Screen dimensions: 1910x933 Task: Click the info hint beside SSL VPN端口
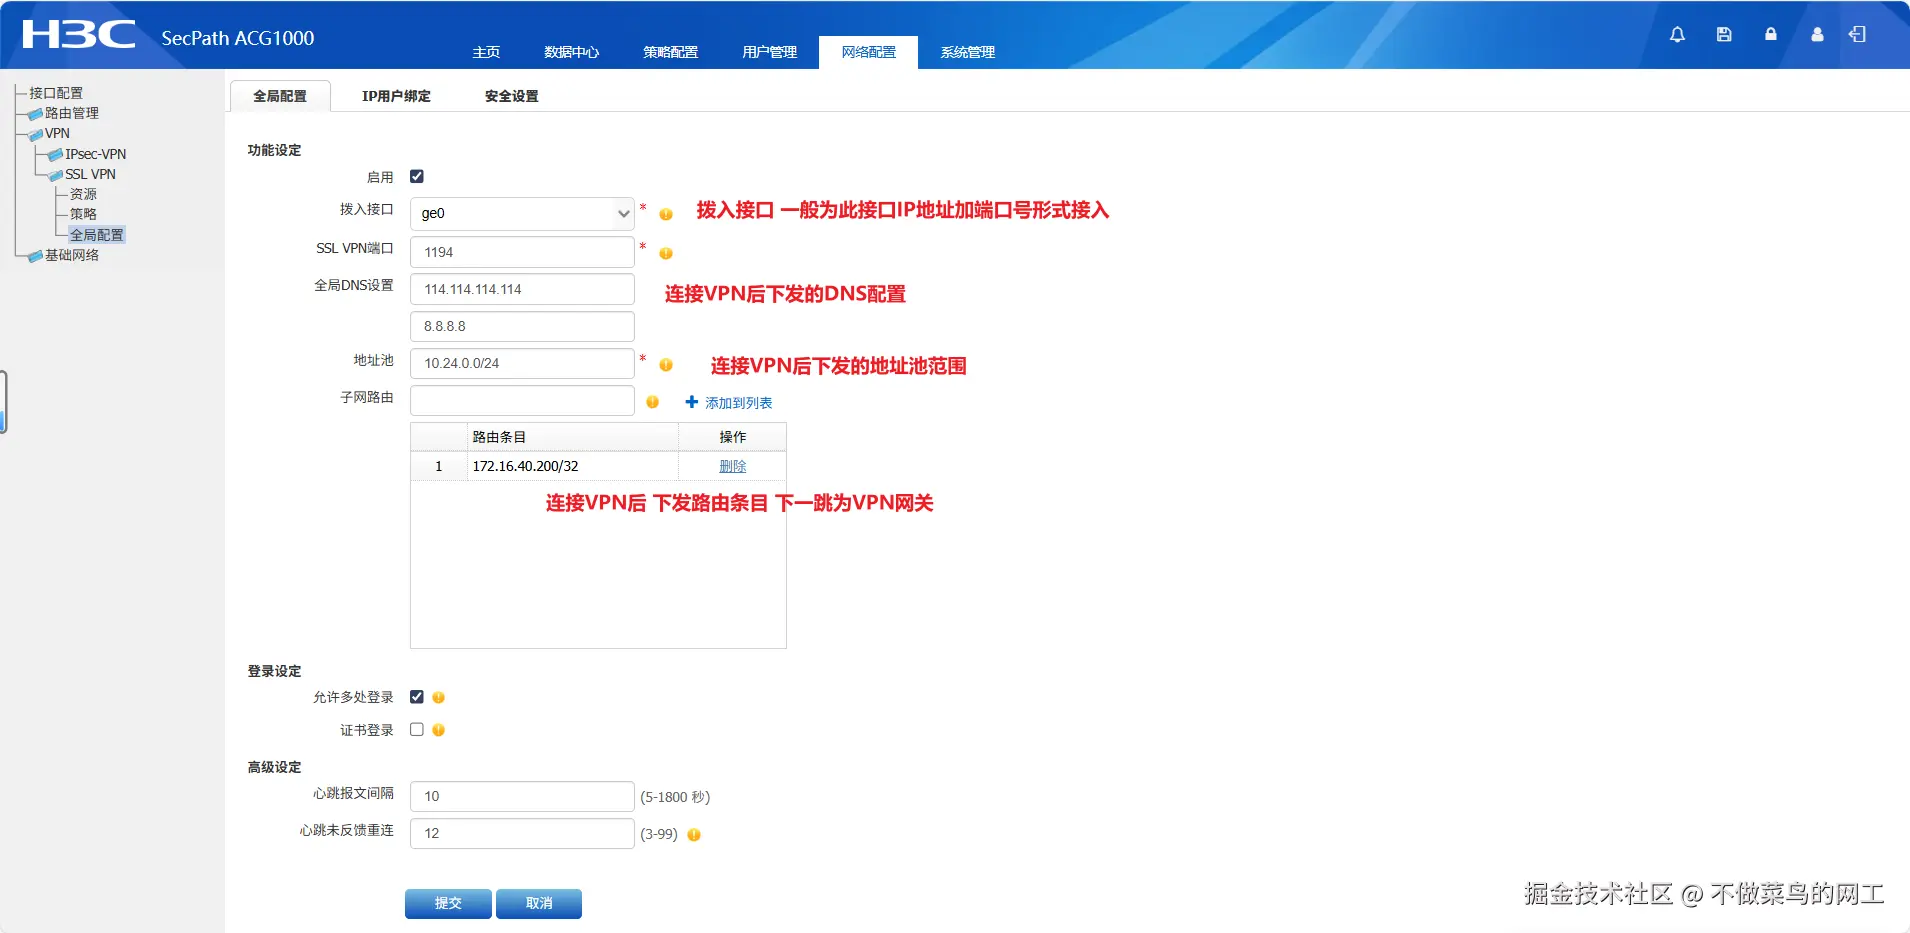pyautogui.click(x=666, y=253)
